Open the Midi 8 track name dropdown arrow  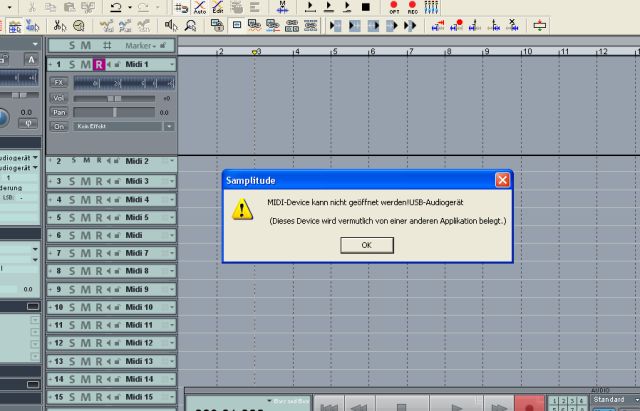[172, 271]
